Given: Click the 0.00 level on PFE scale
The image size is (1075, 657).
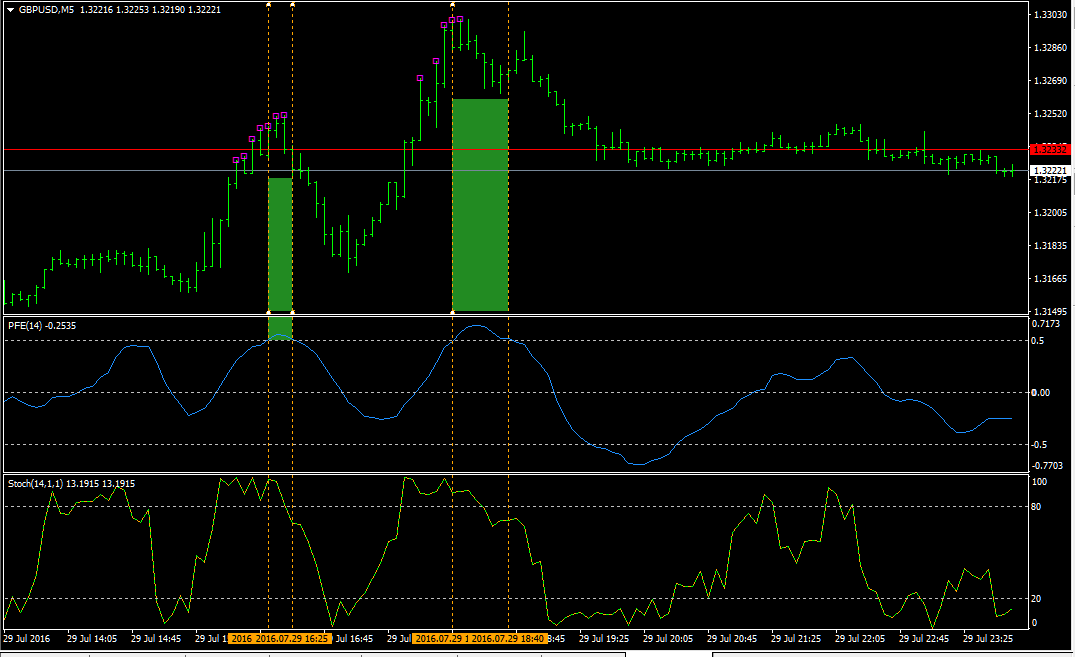Looking at the screenshot, I should pyautogui.click(x=1041, y=392).
